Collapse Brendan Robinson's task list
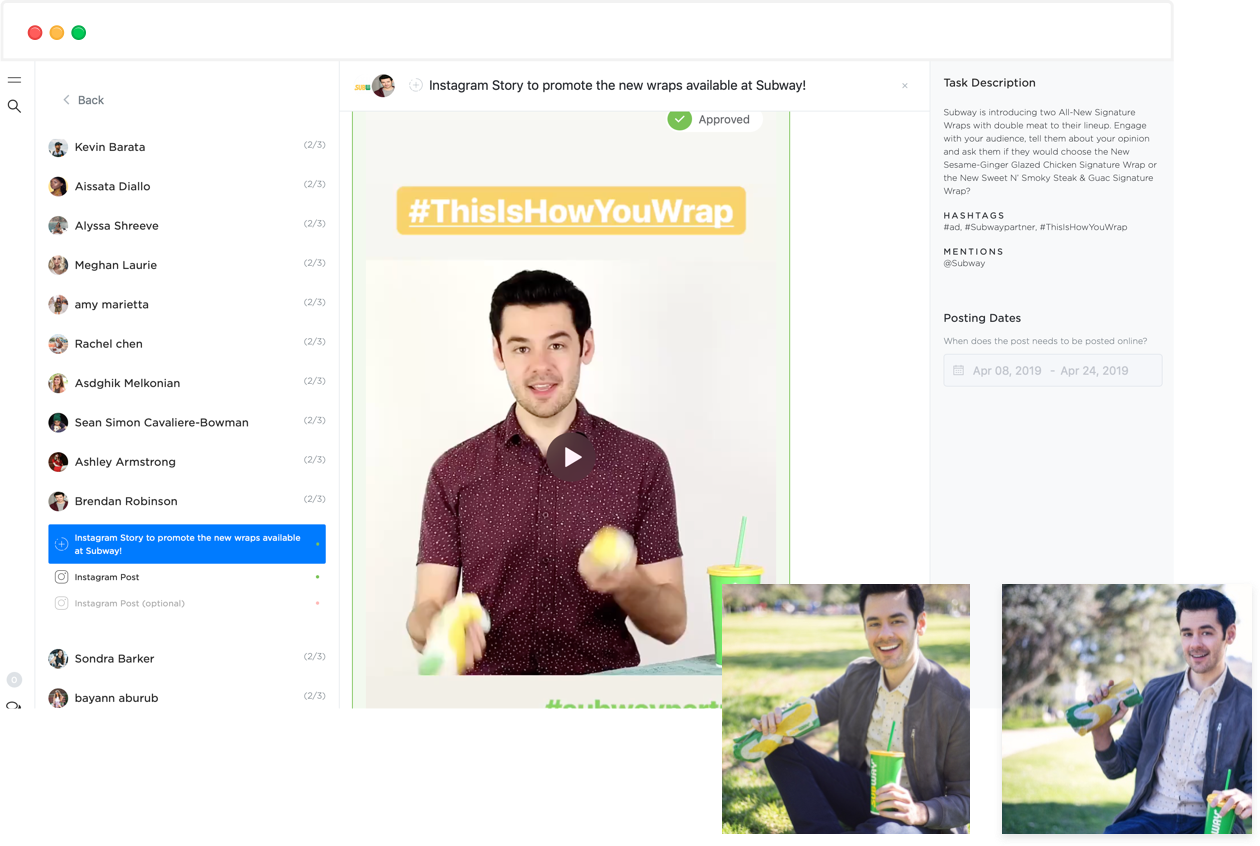Image resolution: width=1260 pixels, height=846 pixels. coord(187,501)
